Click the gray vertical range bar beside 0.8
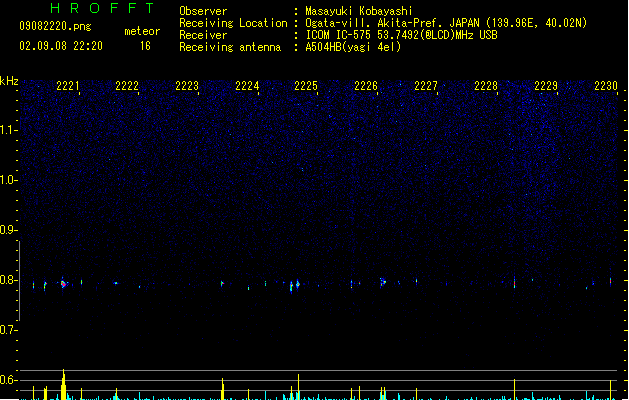The height and width of the screenshot is (400, 629). (19, 281)
